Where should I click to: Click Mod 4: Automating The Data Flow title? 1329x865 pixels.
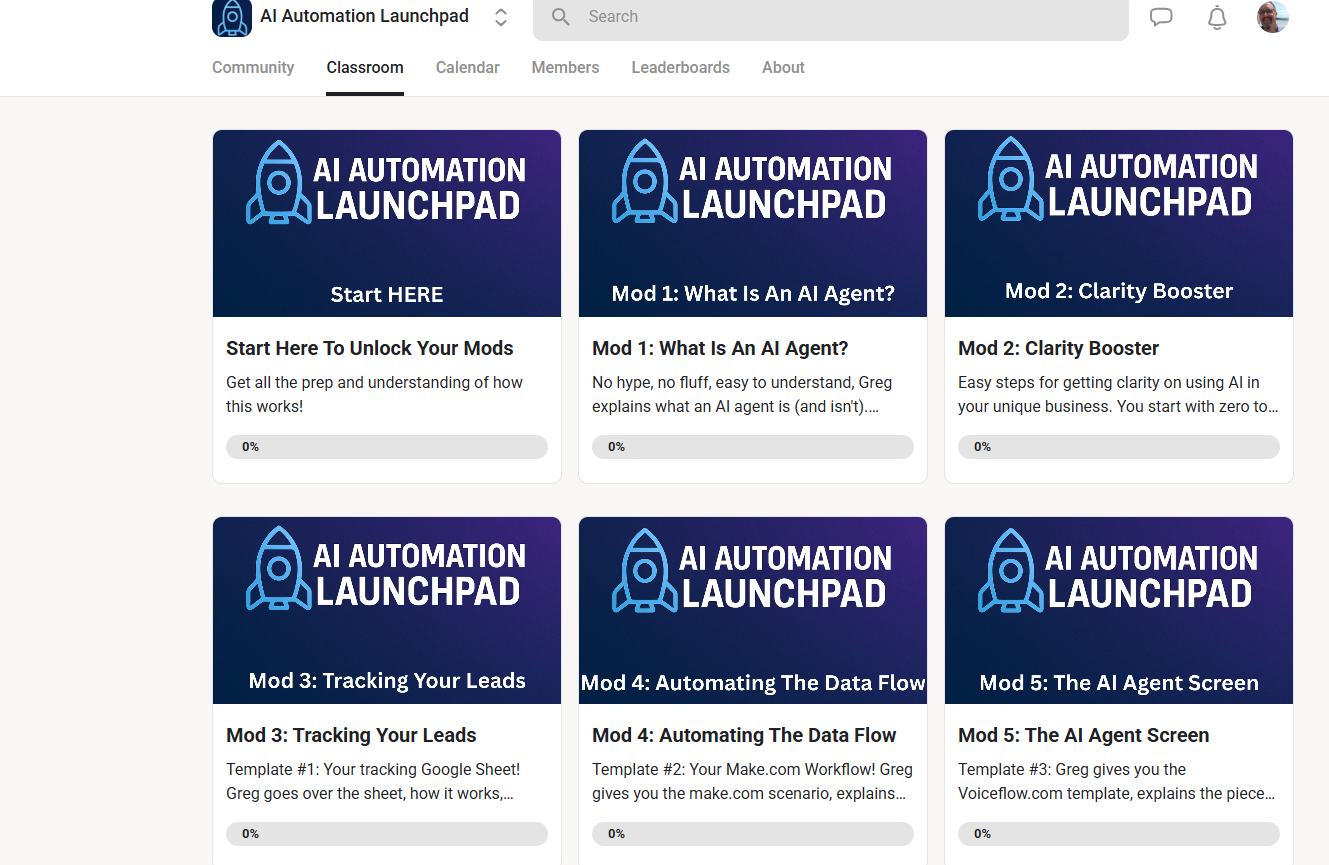point(744,735)
